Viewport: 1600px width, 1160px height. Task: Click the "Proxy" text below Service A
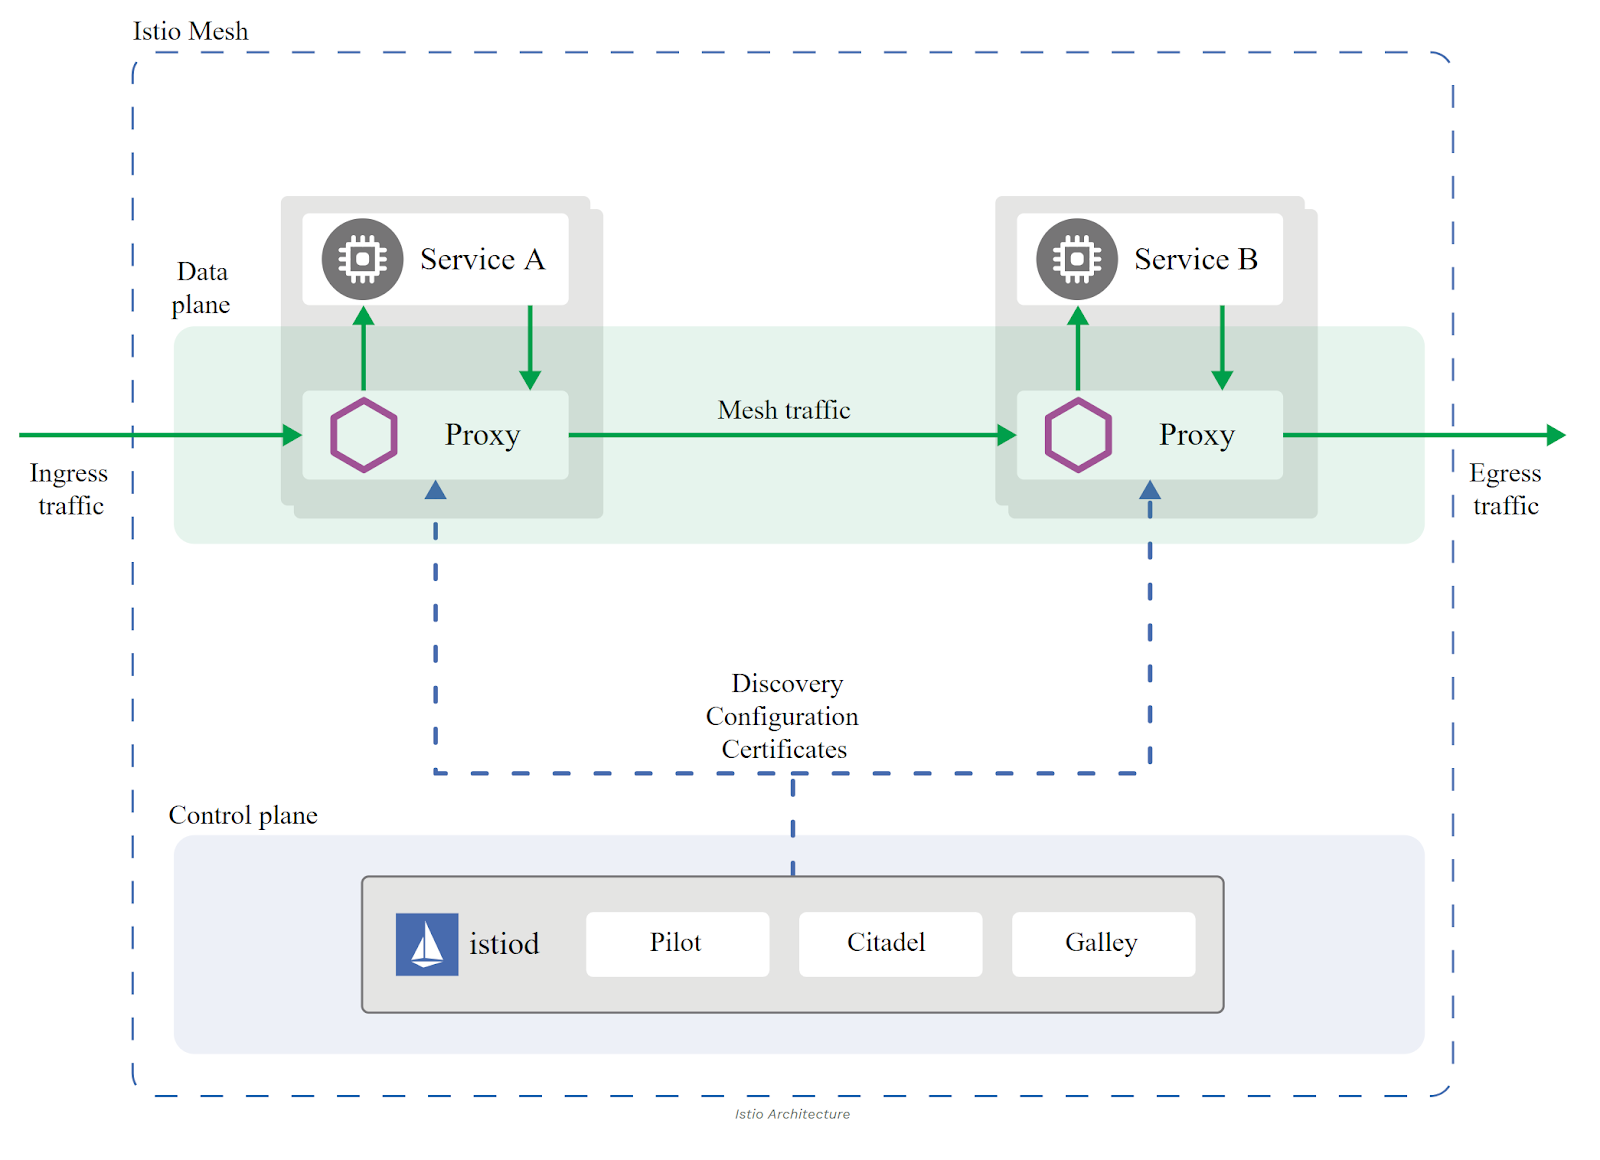(x=483, y=436)
